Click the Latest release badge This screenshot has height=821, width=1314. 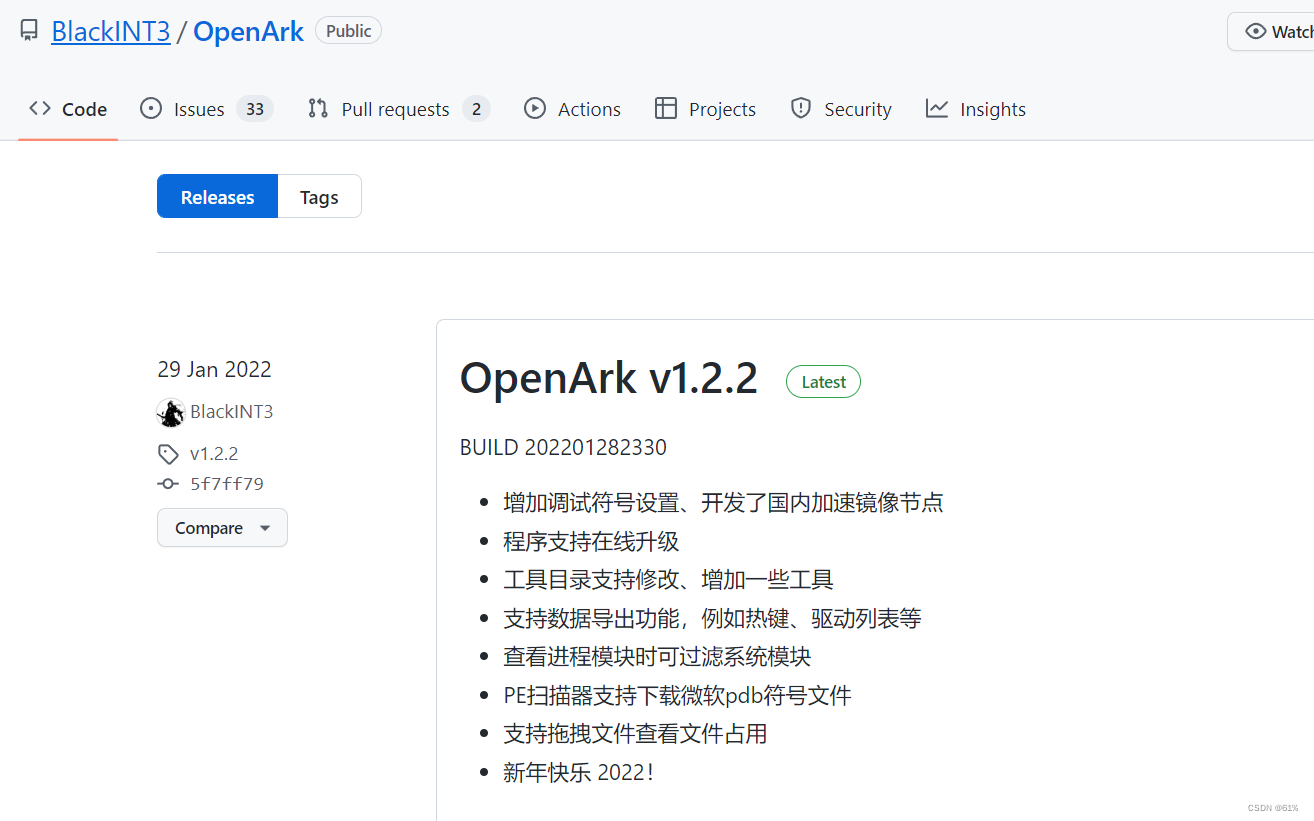[x=823, y=382]
